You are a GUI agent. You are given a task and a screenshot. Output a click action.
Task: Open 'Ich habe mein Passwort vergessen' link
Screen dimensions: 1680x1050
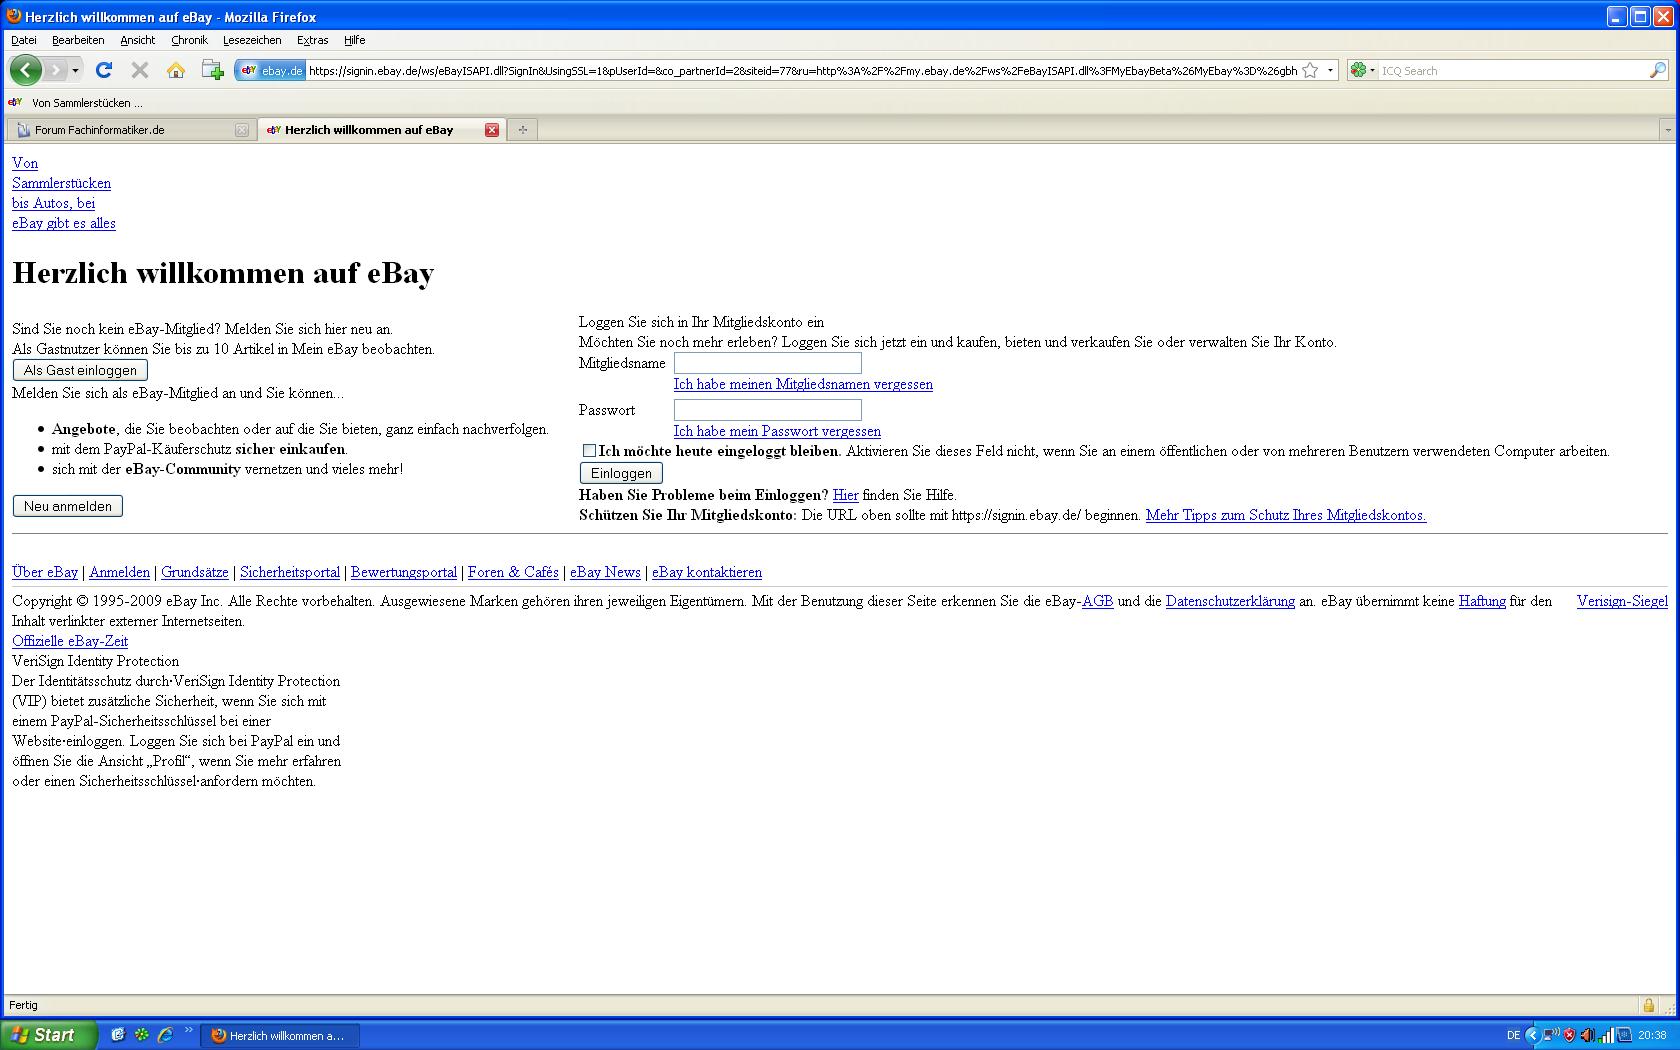pyautogui.click(x=777, y=431)
